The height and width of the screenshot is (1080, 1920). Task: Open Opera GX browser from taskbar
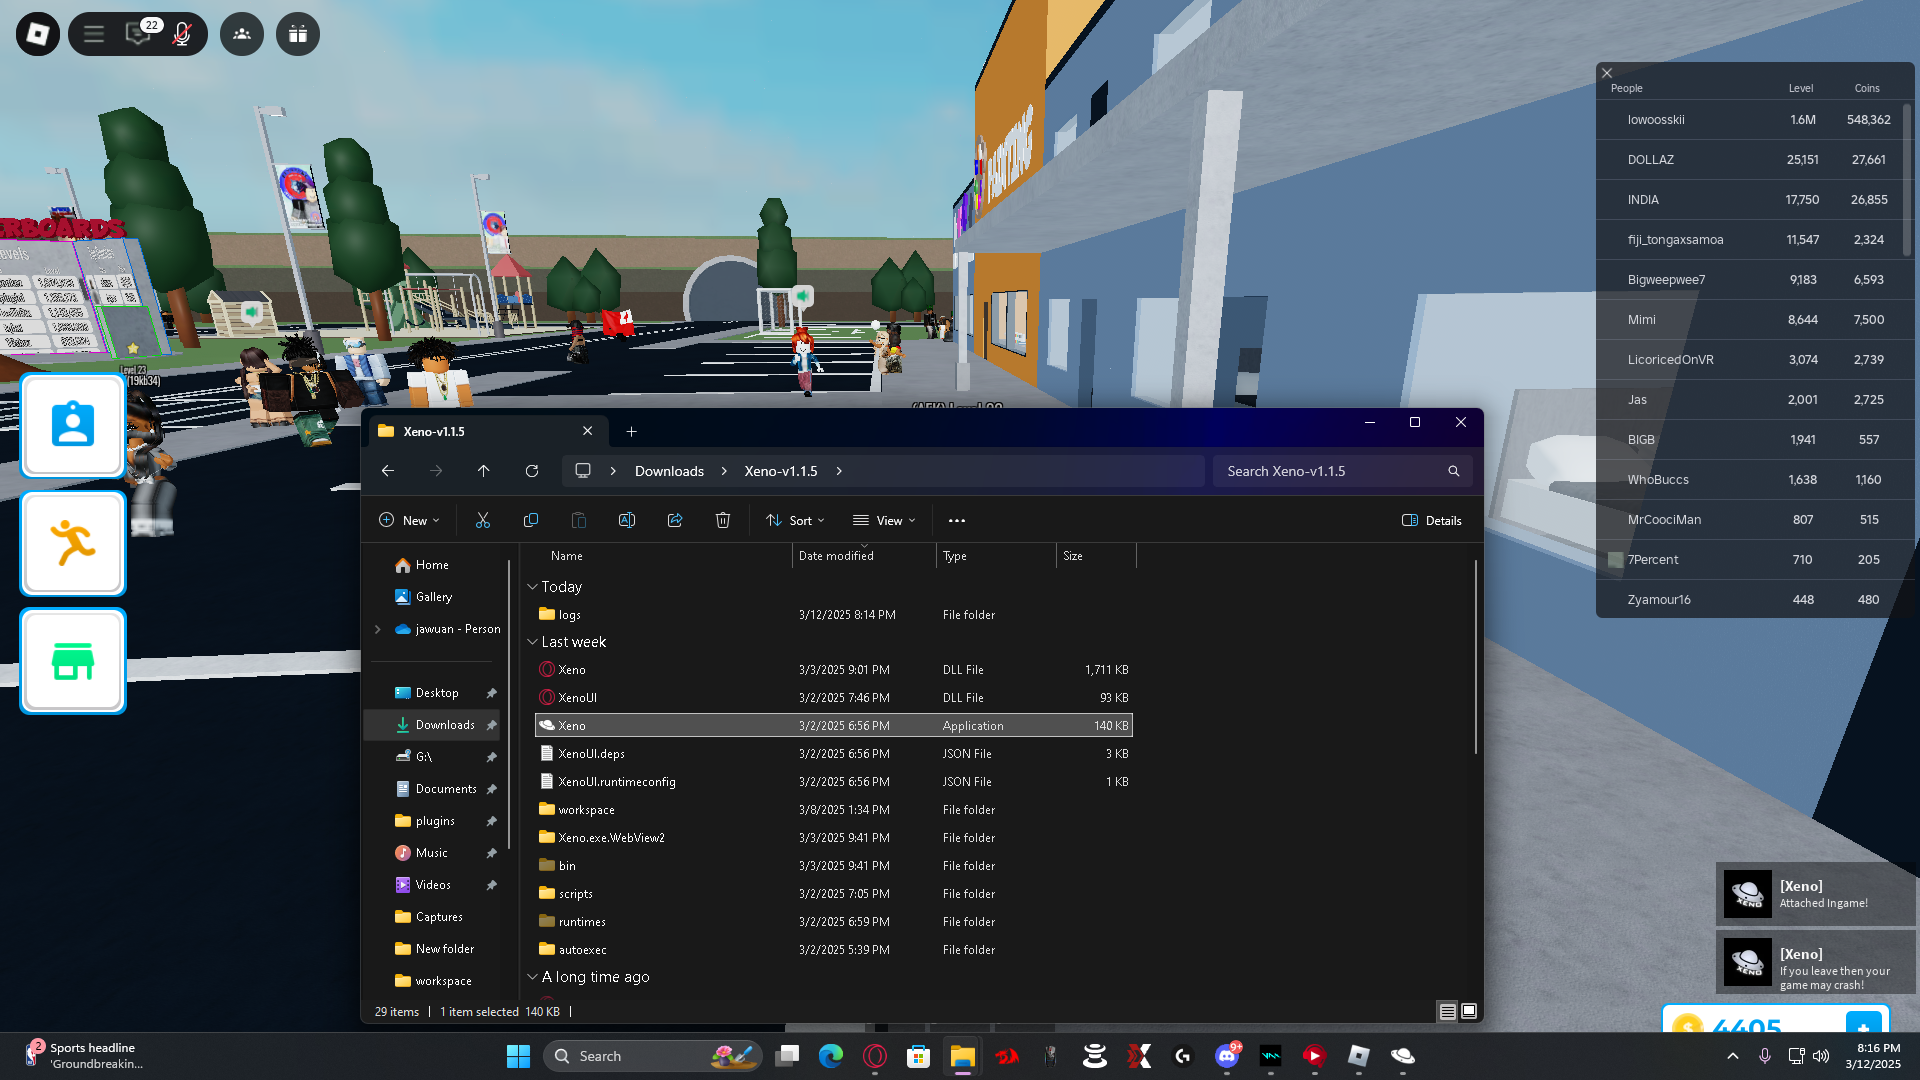click(x=875, y=1056)
